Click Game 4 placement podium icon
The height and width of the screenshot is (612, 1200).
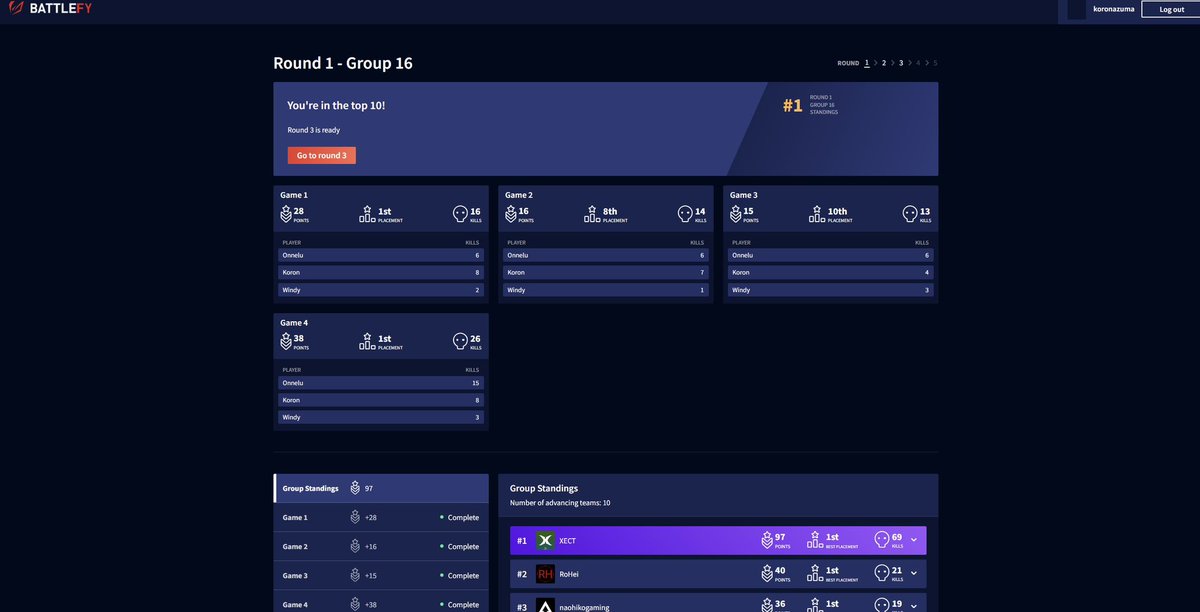click(367, 341)
